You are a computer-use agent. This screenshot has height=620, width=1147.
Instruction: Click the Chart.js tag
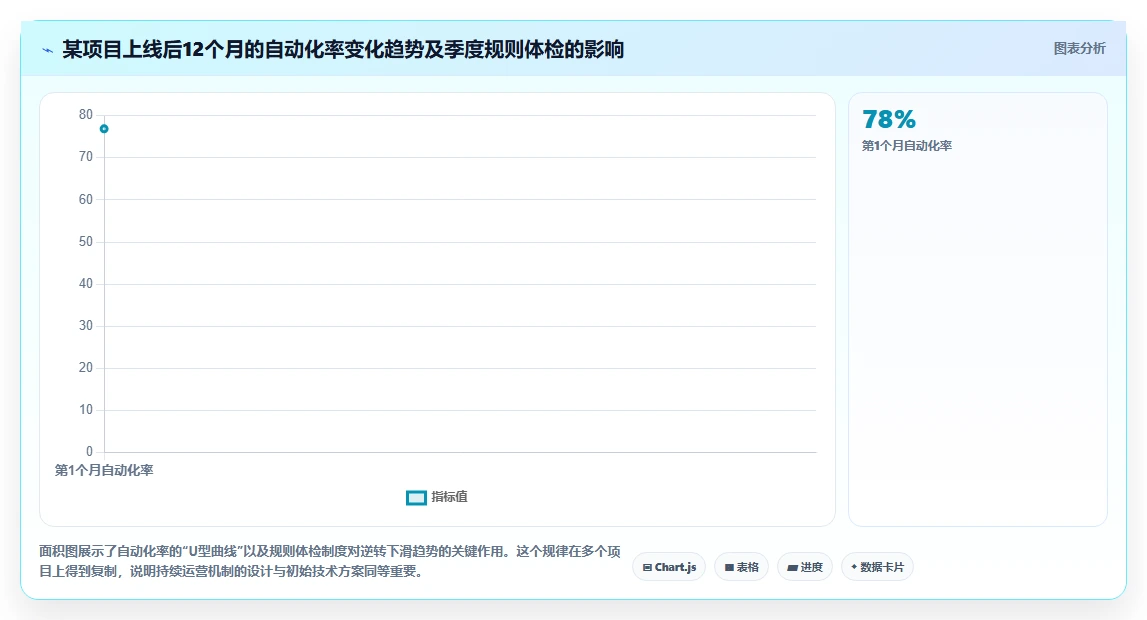coord(669,567)
